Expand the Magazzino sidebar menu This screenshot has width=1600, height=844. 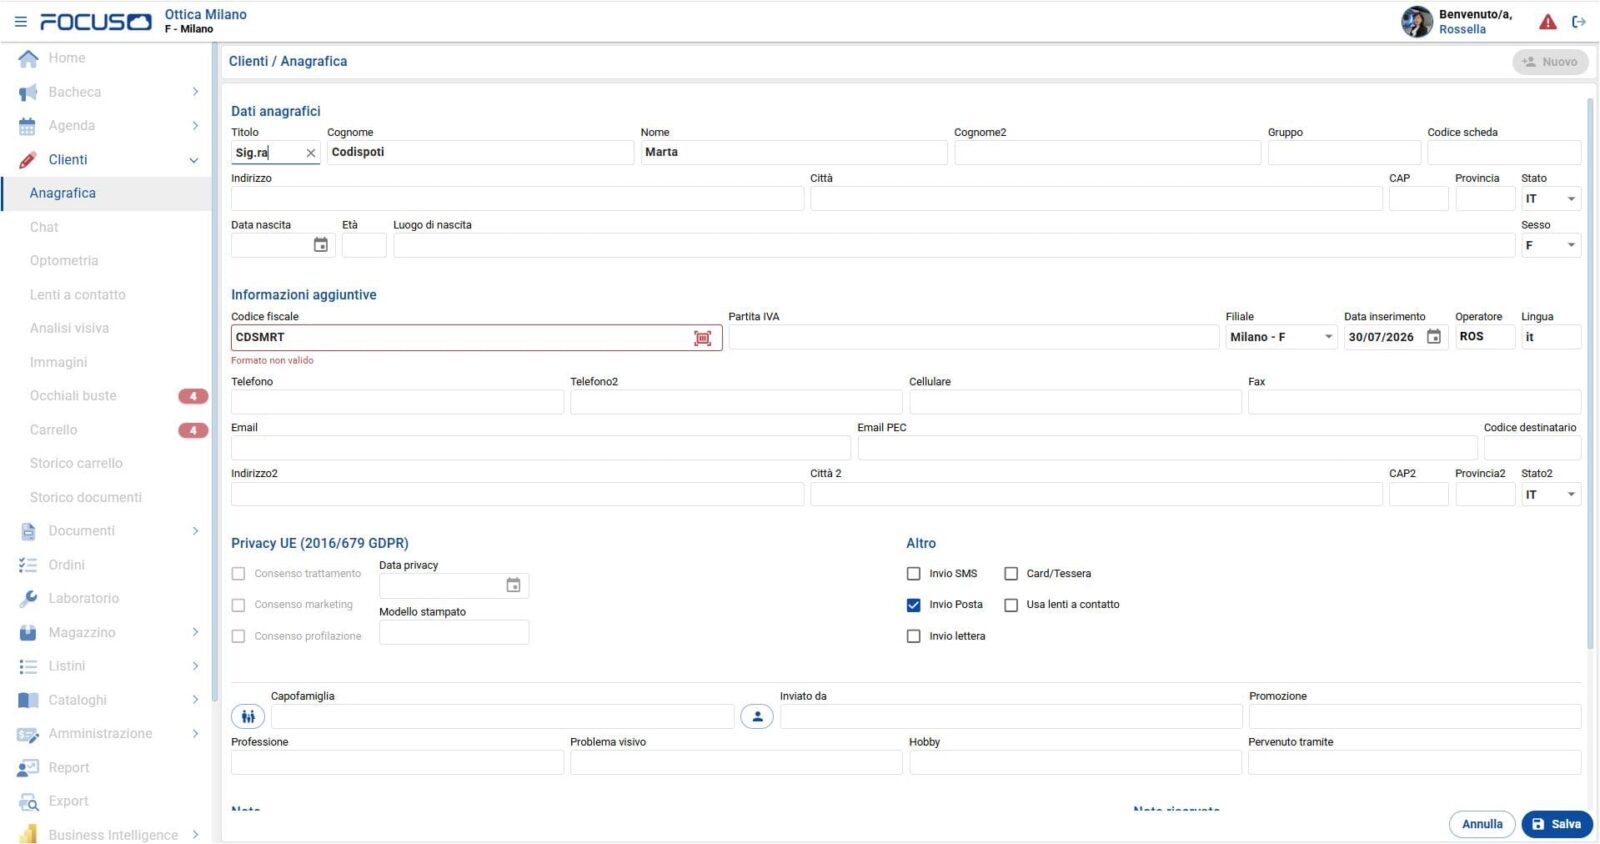109,632
